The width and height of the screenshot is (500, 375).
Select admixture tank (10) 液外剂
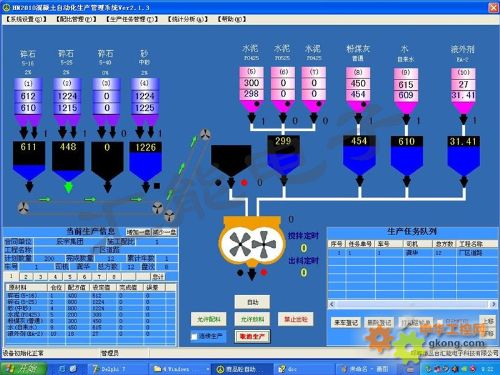coord(463,90)
